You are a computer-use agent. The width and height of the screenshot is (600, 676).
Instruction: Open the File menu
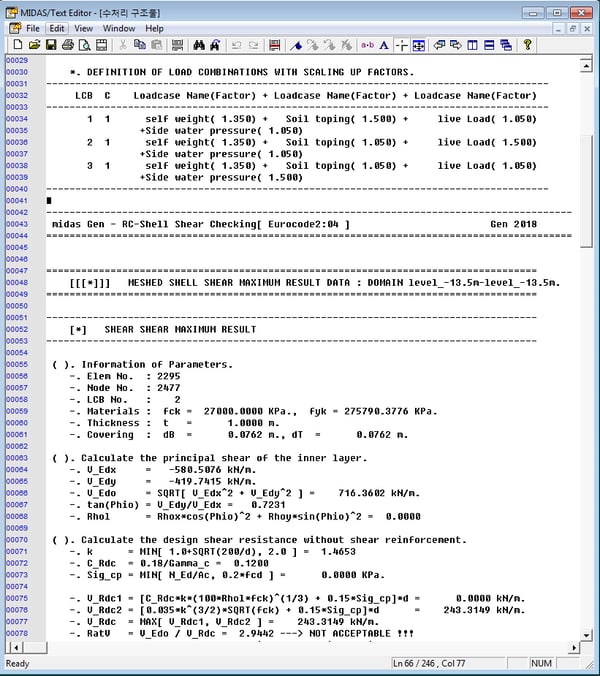pyautogui.click(x=32, y=28)
